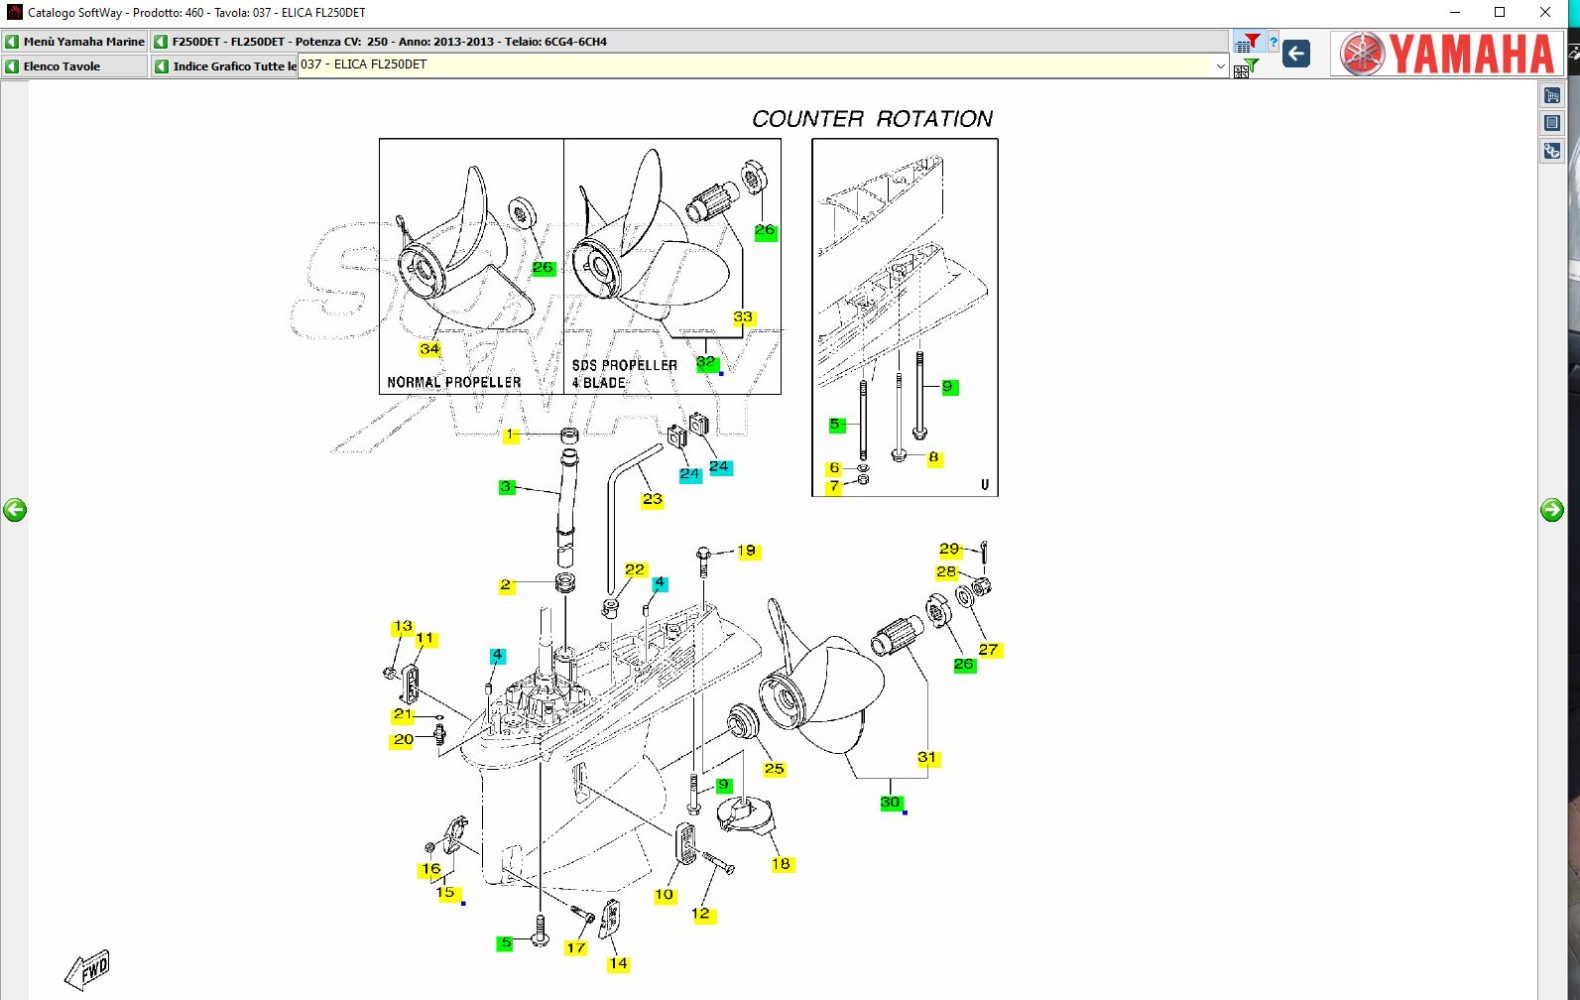Click part label 7 in counter rotation inset
This screenshot has width=1580, height=1000.
(x=835, y=487)
